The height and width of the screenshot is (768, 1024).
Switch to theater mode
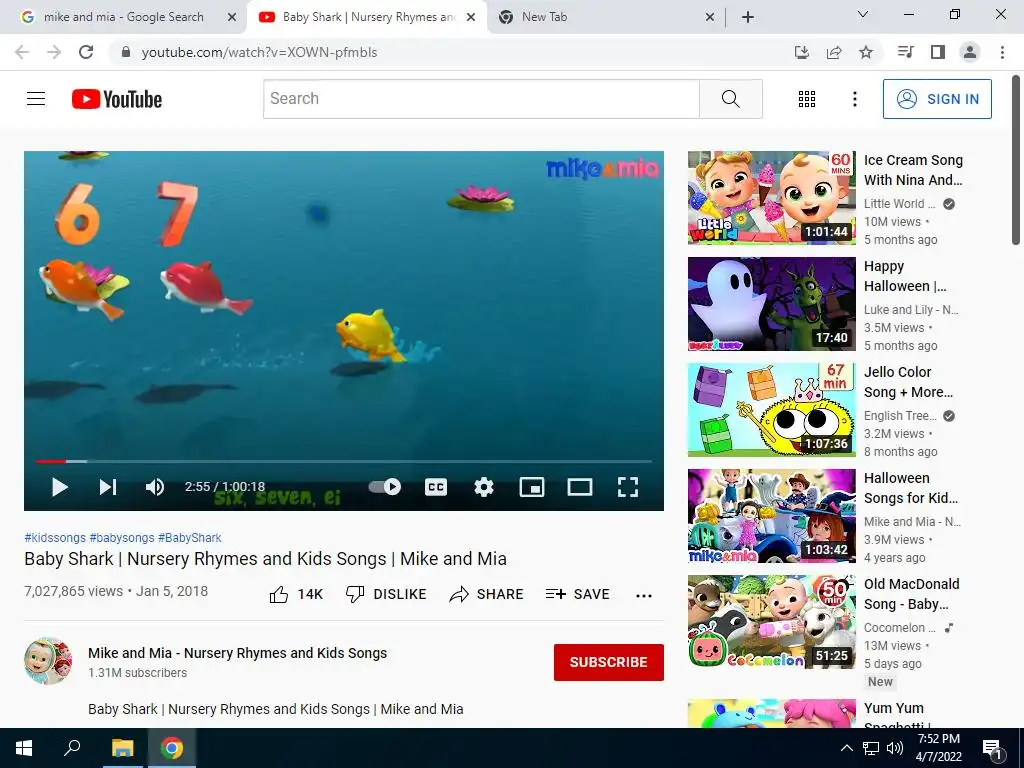pyautogui.click(x=580, y=487)
